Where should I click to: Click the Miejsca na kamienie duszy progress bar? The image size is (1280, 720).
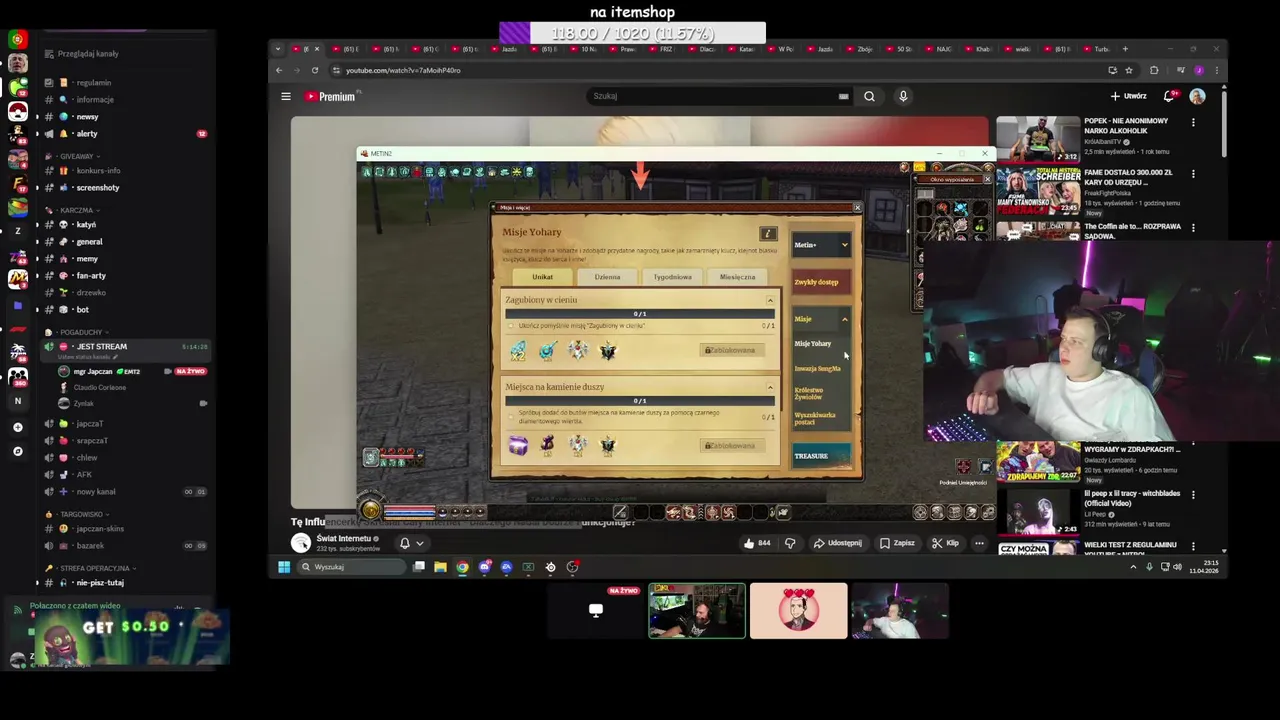click(x=640, y=401)
